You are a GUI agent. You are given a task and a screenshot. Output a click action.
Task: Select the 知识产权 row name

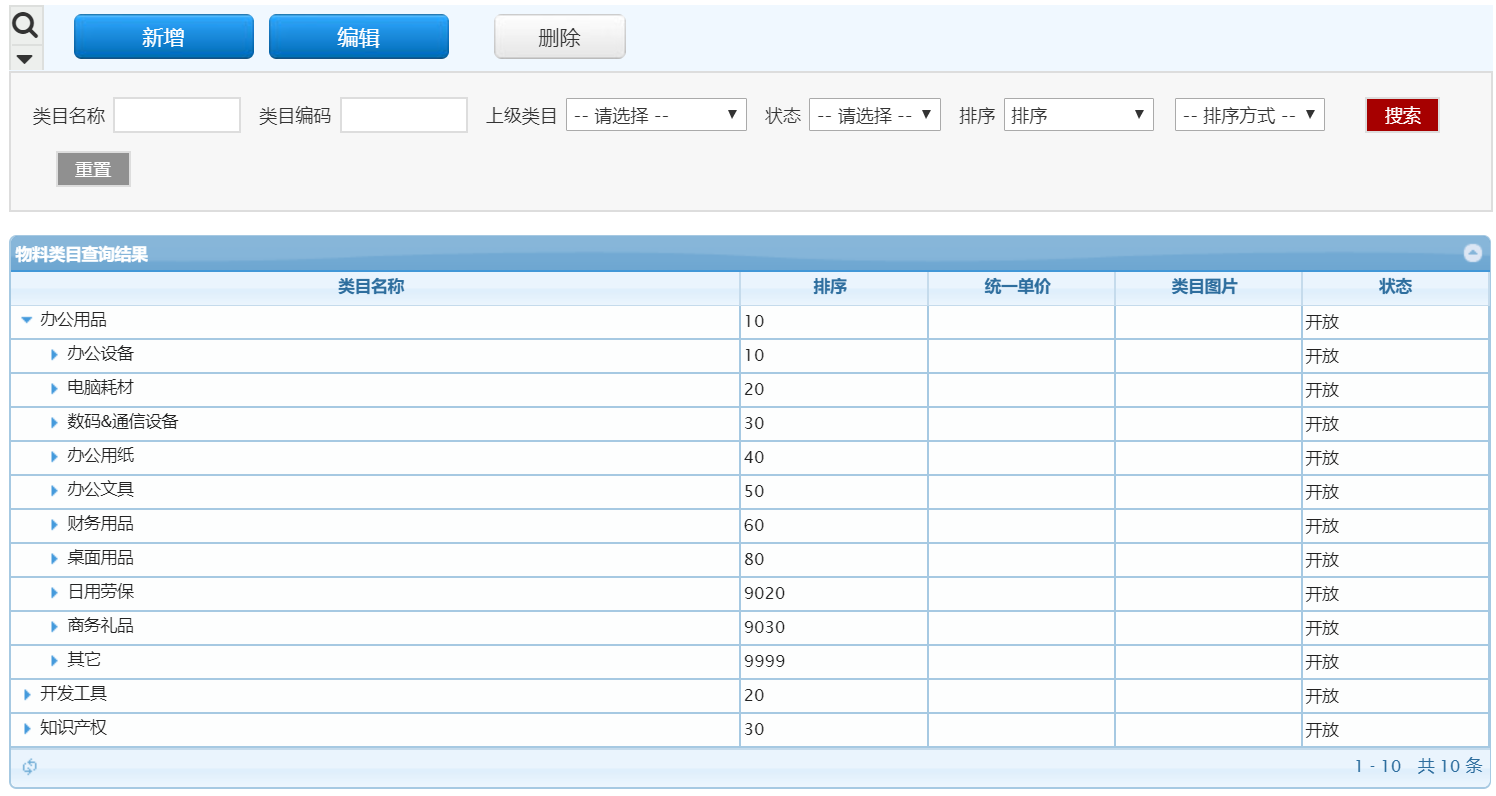tap(73, 728)
